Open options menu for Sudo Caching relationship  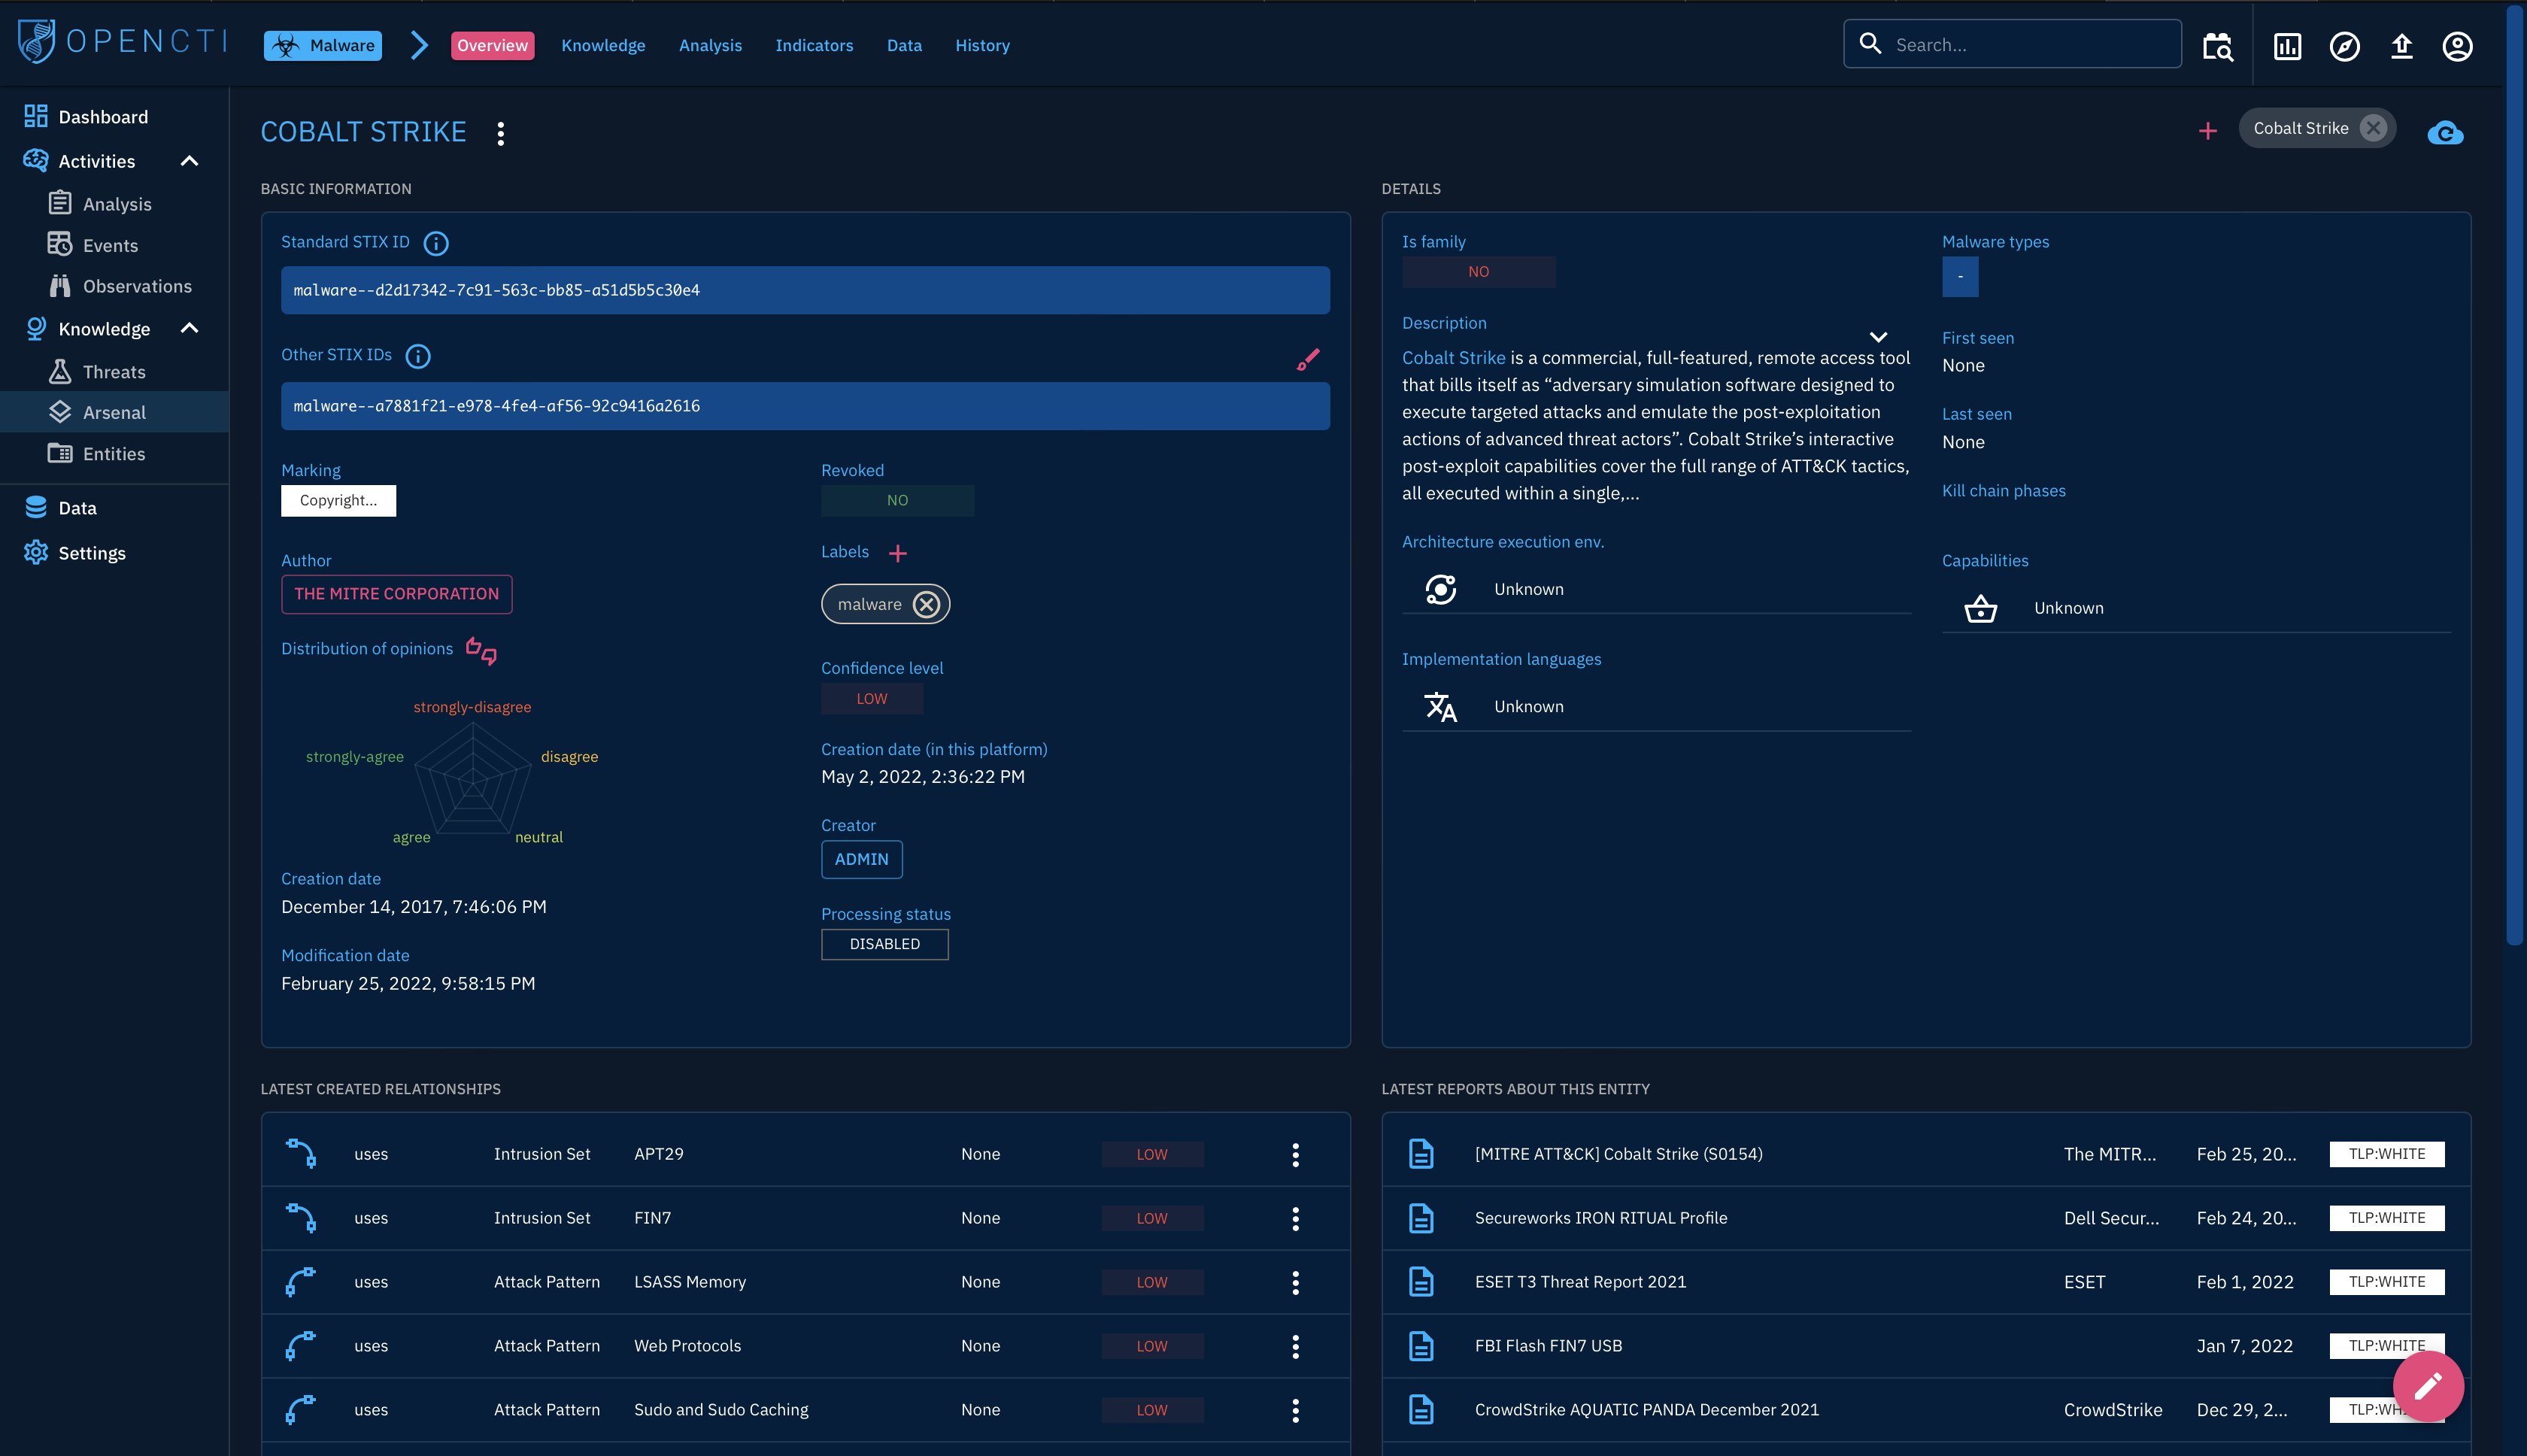pos(1295,1411)
